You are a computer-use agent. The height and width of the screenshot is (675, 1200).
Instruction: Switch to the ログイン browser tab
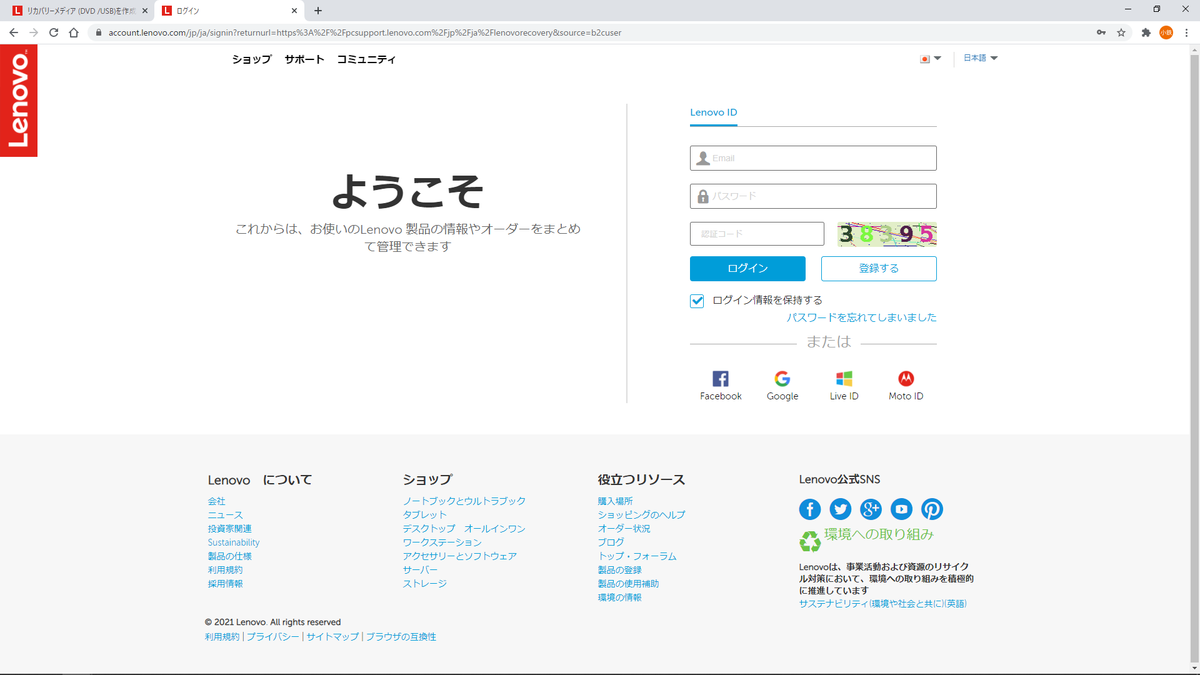[x=229, y=10]
